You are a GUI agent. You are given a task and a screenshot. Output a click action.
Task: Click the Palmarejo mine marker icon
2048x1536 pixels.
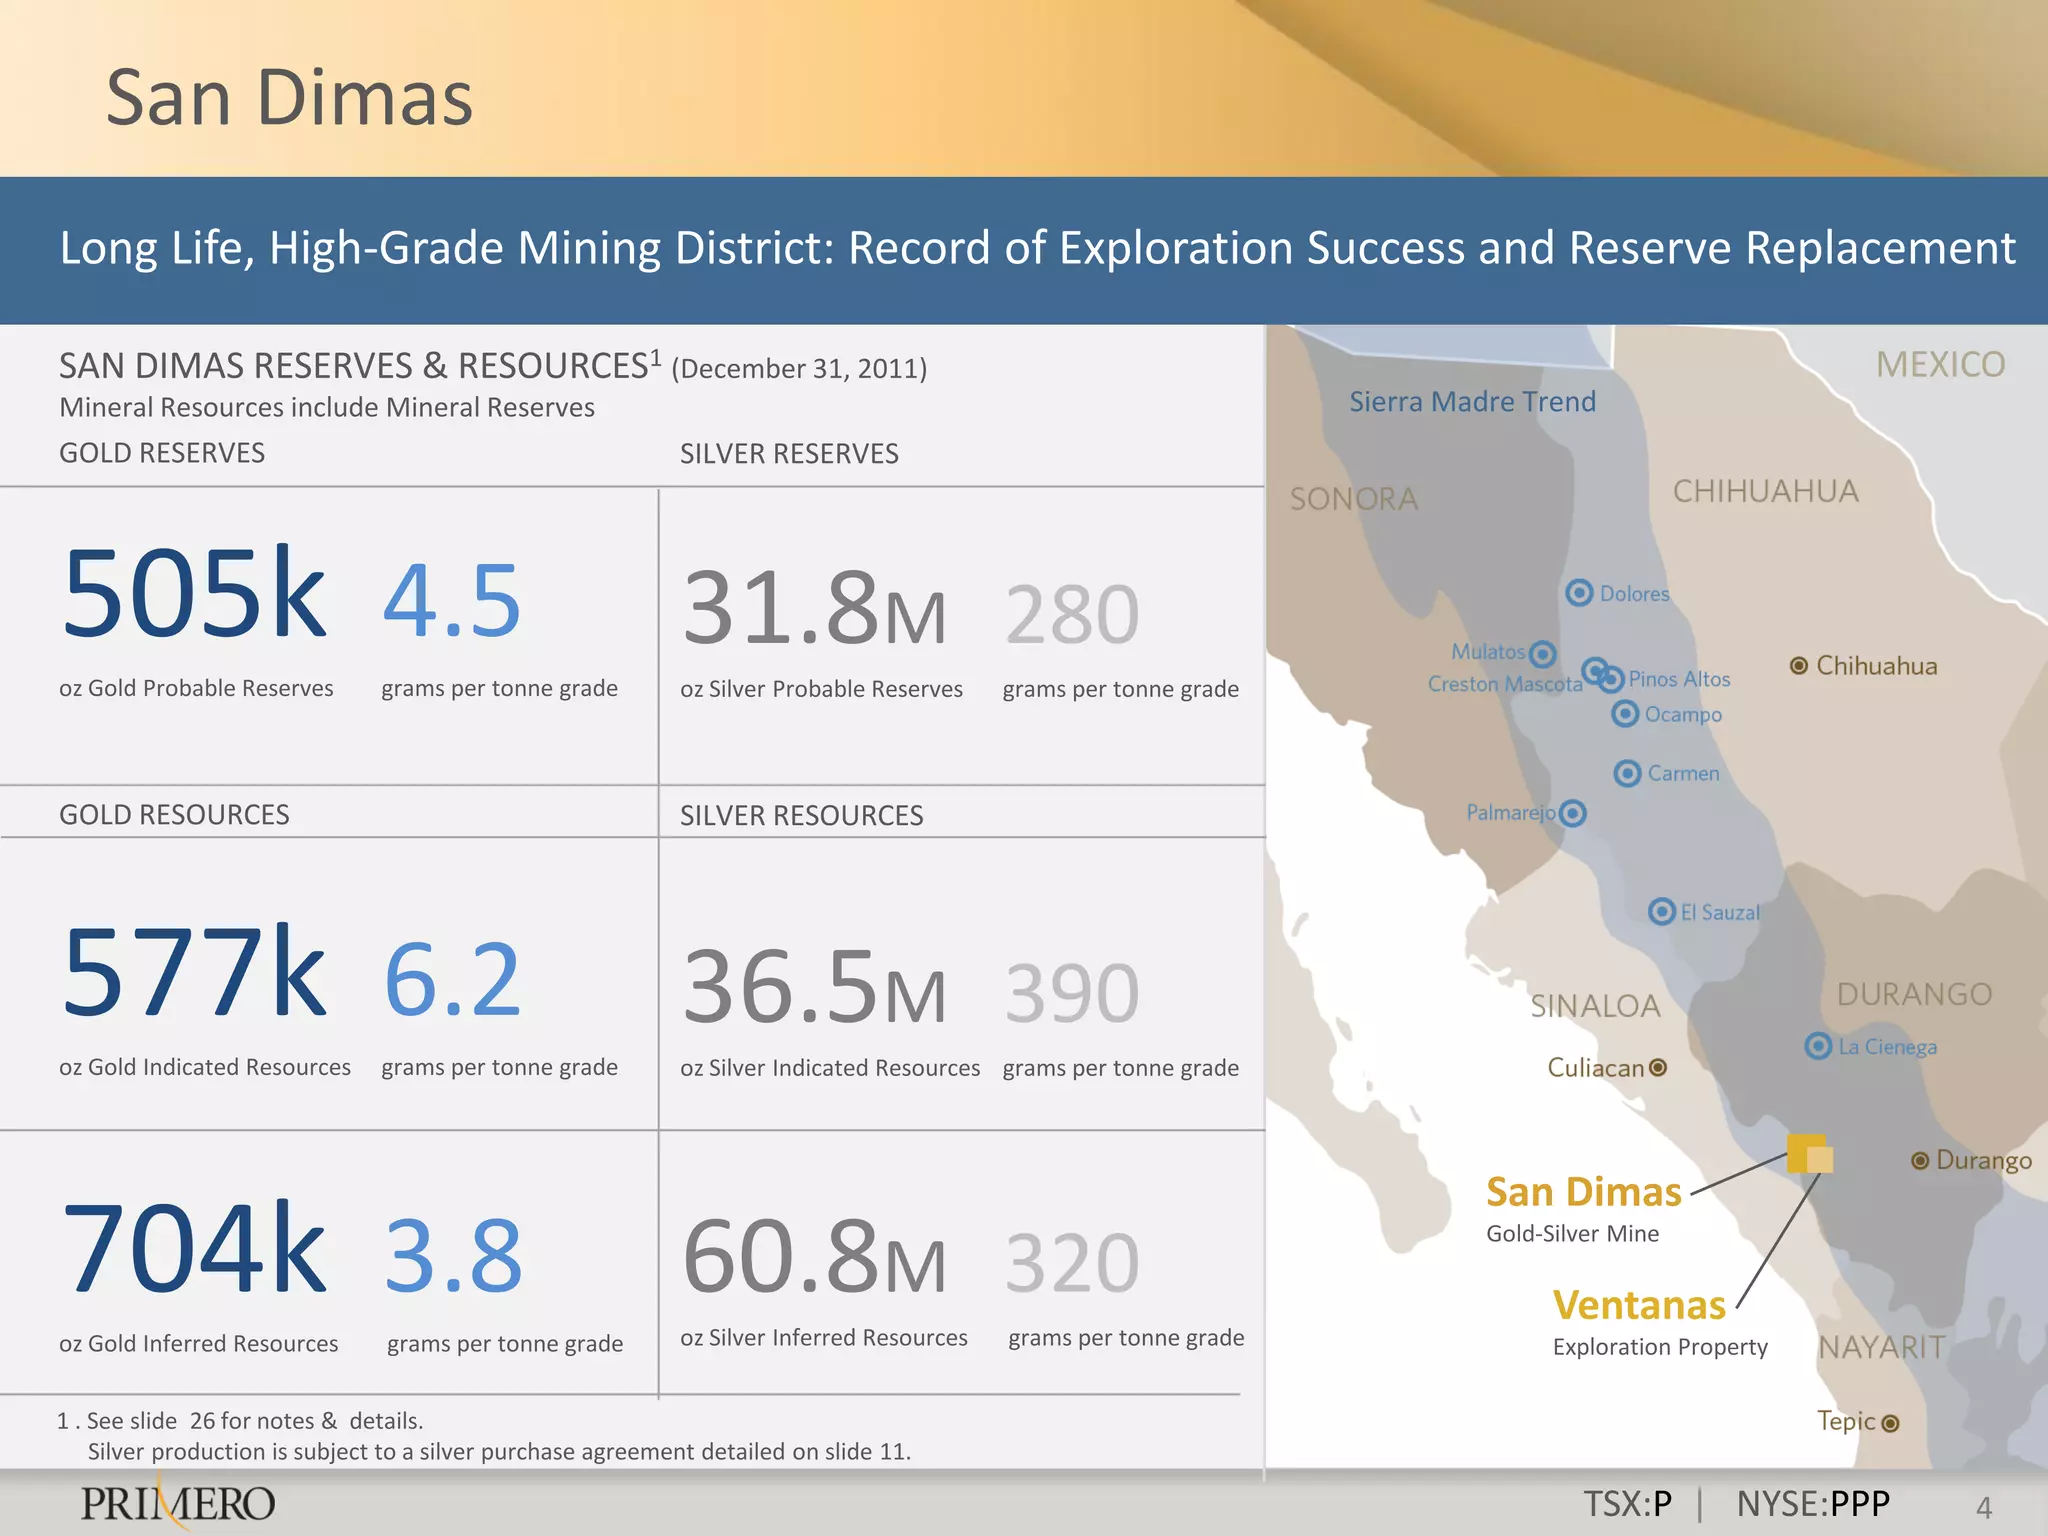[x=1573, y=813]
